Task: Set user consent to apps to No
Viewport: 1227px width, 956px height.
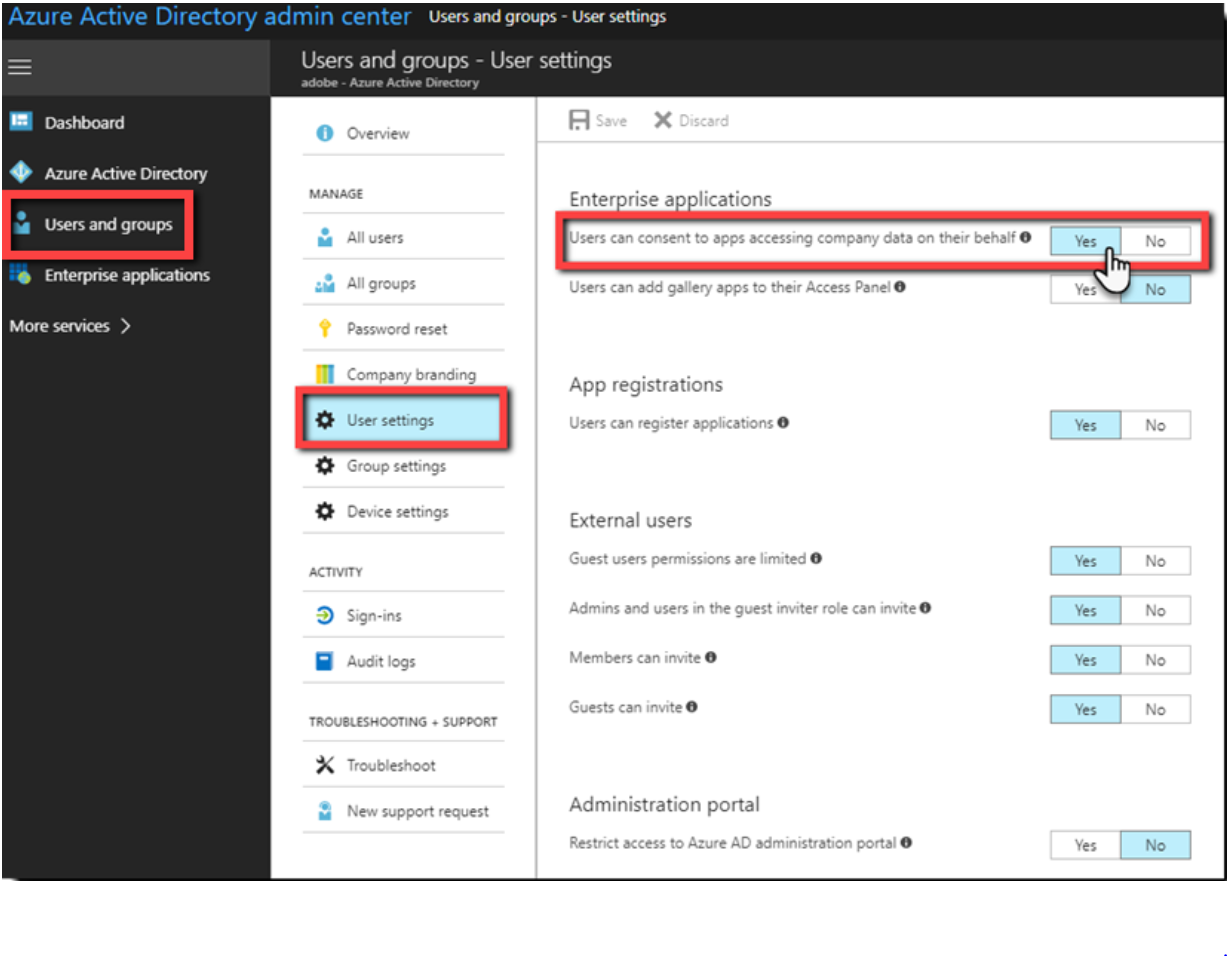Action: [1156, 241]
